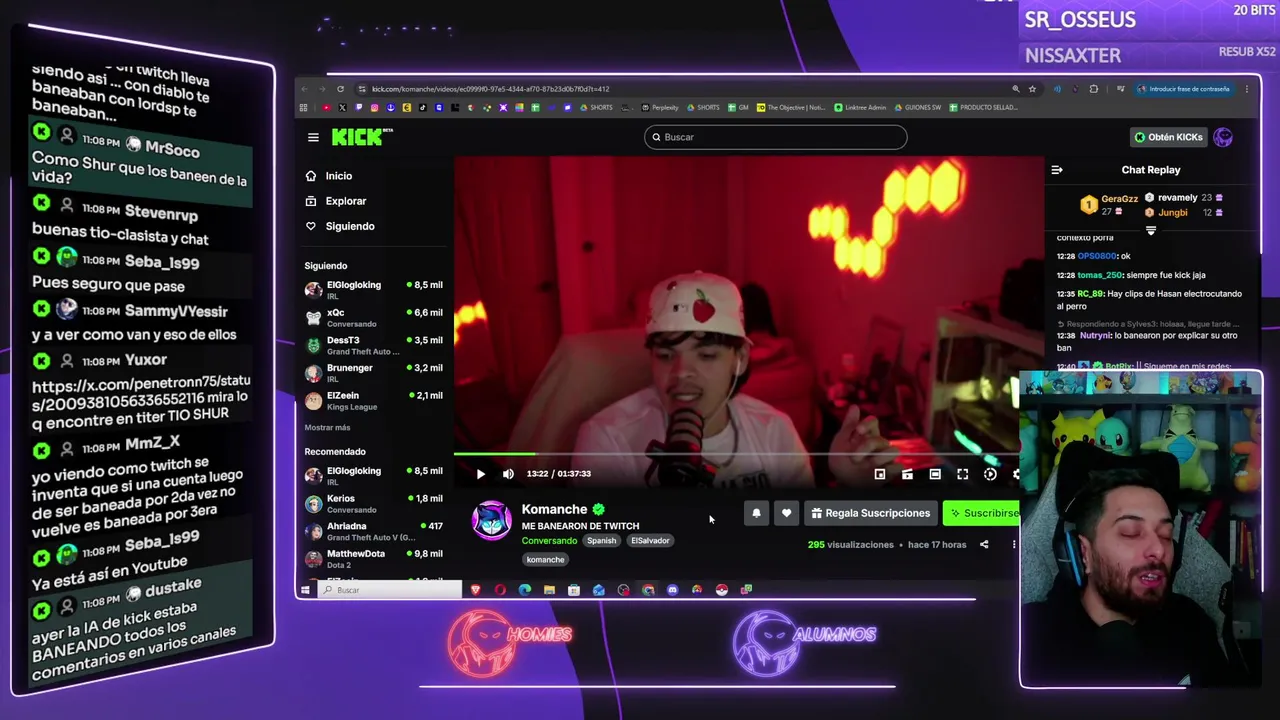This screenshot has width=1280, height=720.
Task: Play the Komanche video
Action: [480, 474]
